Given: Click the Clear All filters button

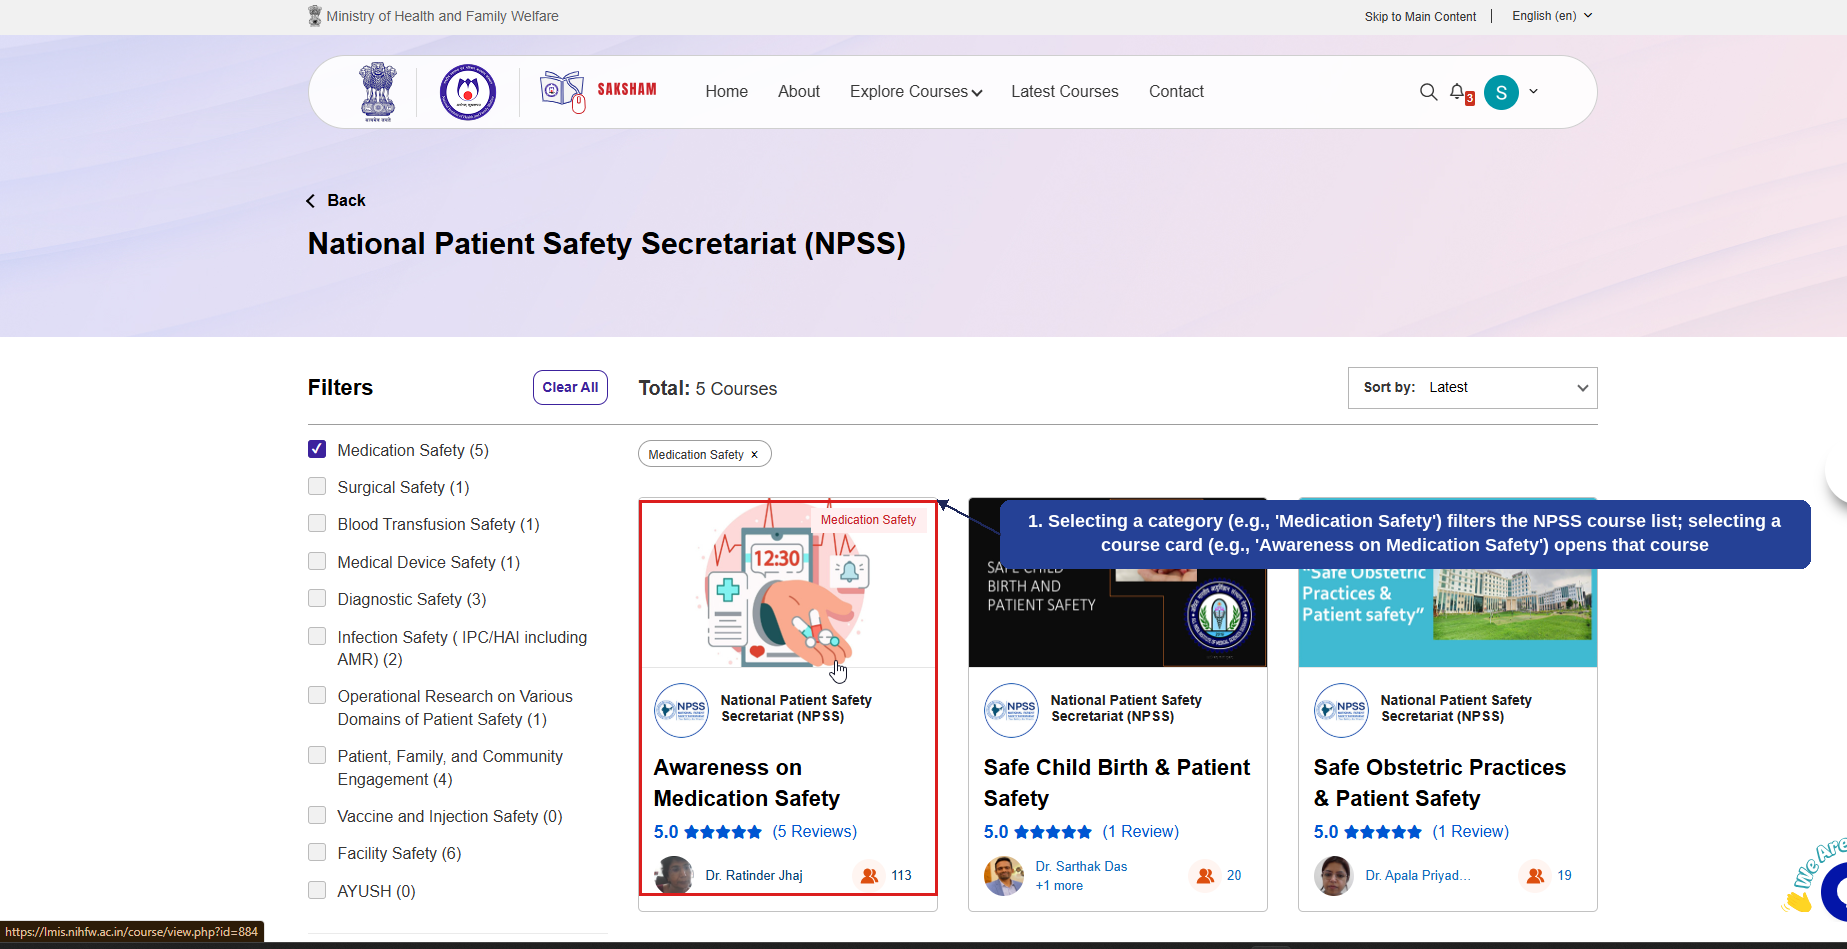Looking at the screenshot, I should tap(570, 388).
